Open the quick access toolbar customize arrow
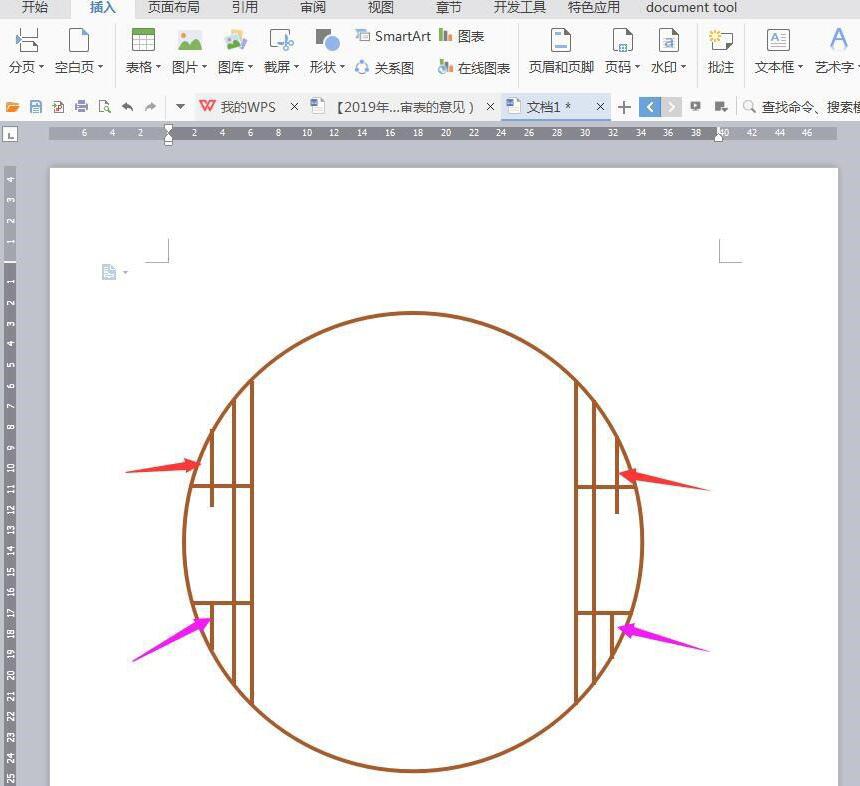The height and width of the screenshot is (786, 860). coord(180,106)
